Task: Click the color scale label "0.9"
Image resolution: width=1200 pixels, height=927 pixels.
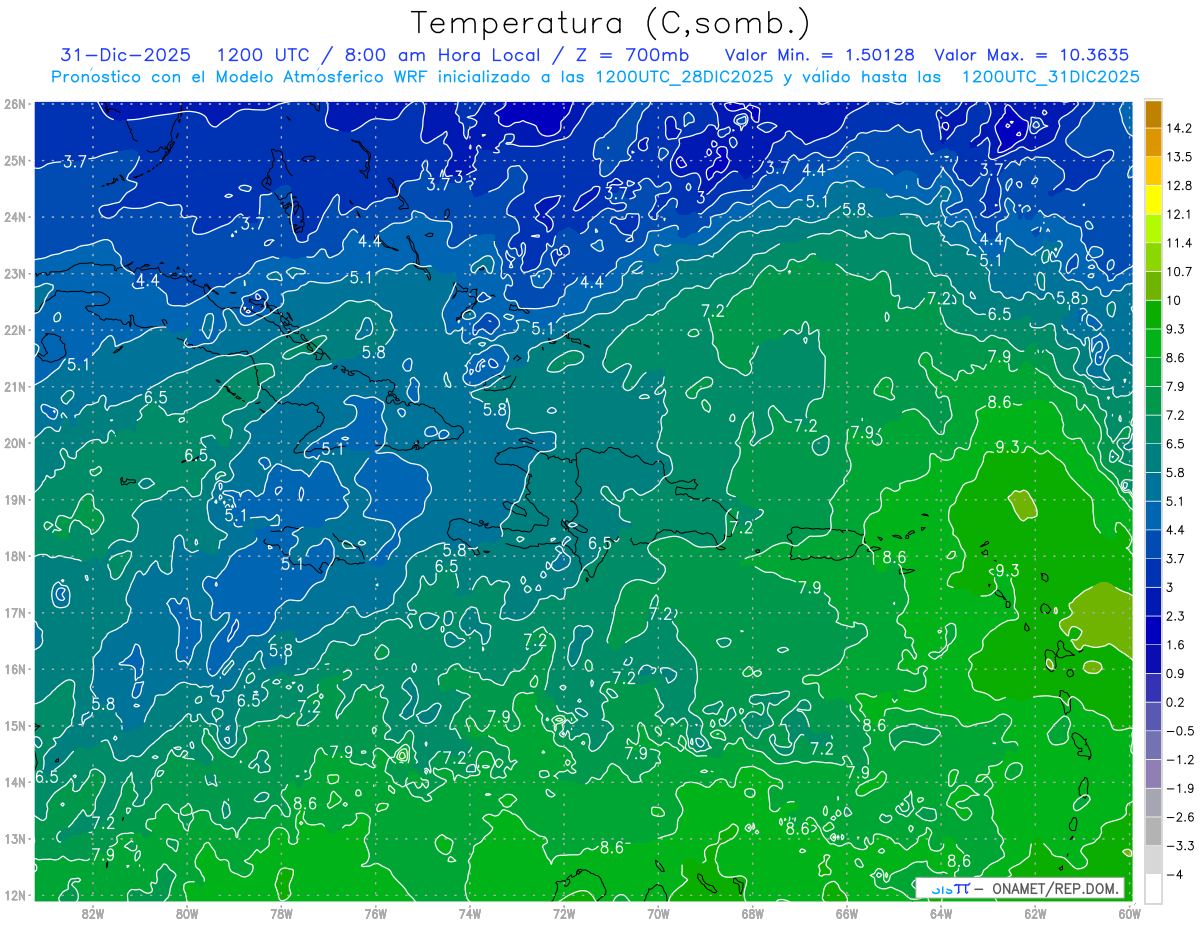Action: (x=1176, y=674)
